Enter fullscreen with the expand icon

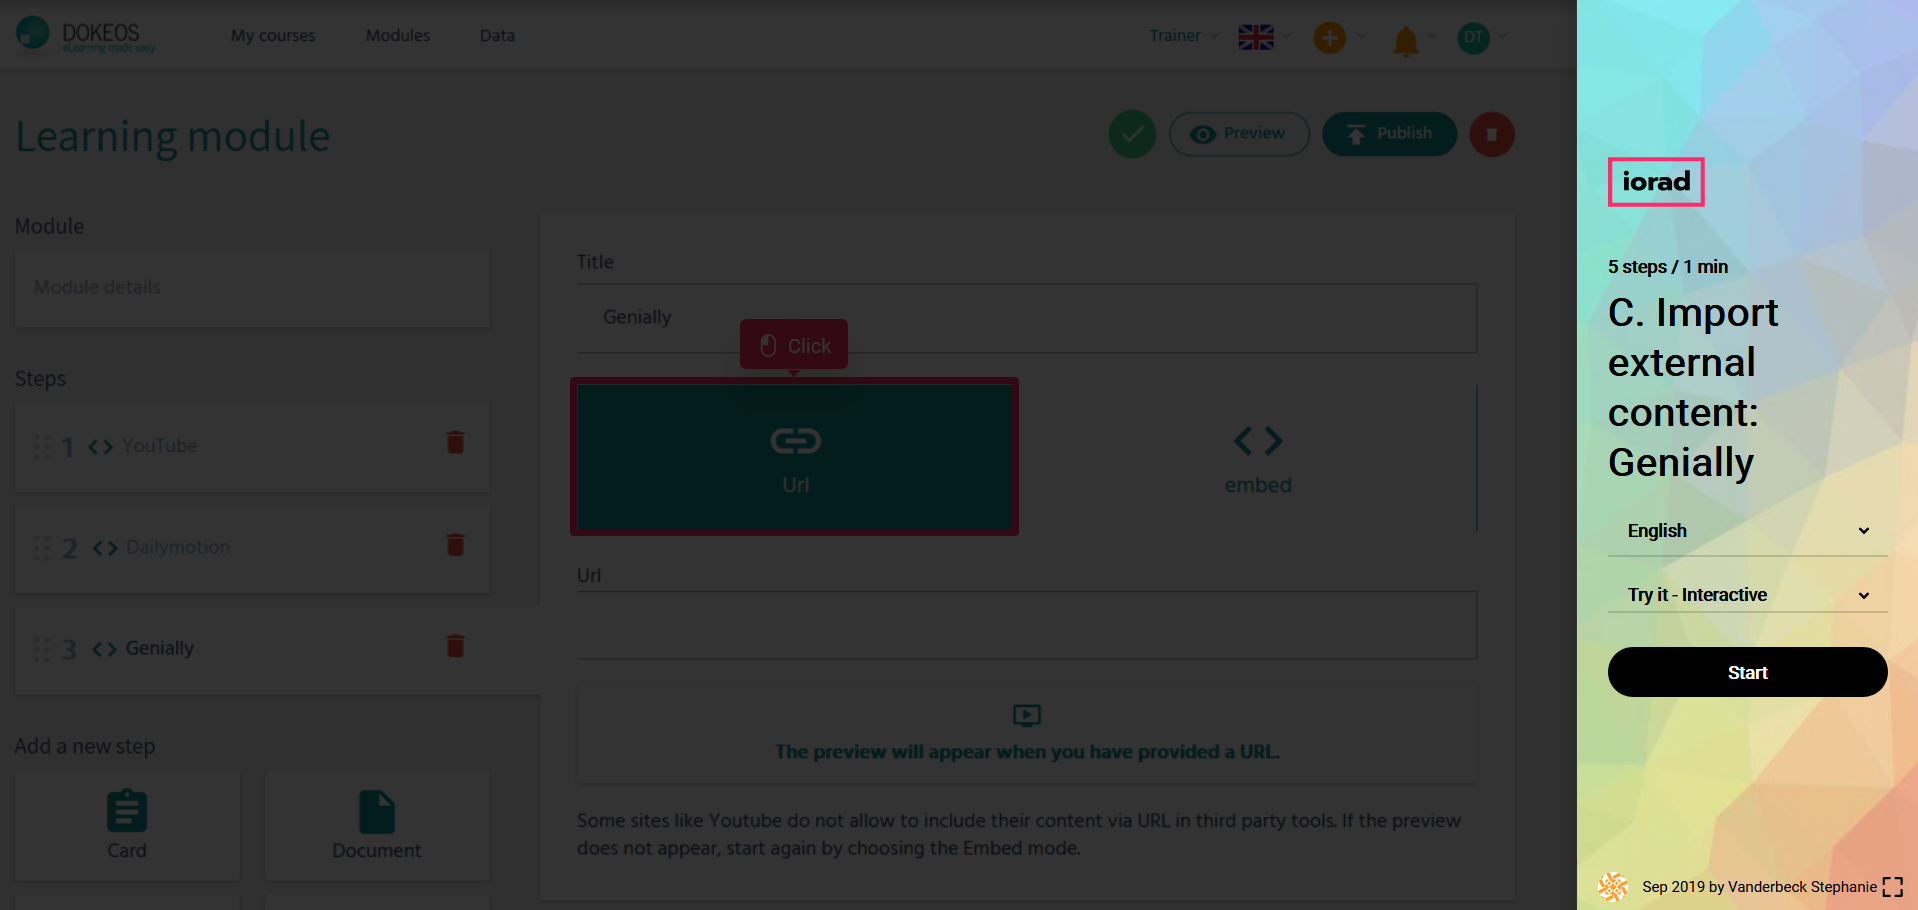click(1892, 887)
